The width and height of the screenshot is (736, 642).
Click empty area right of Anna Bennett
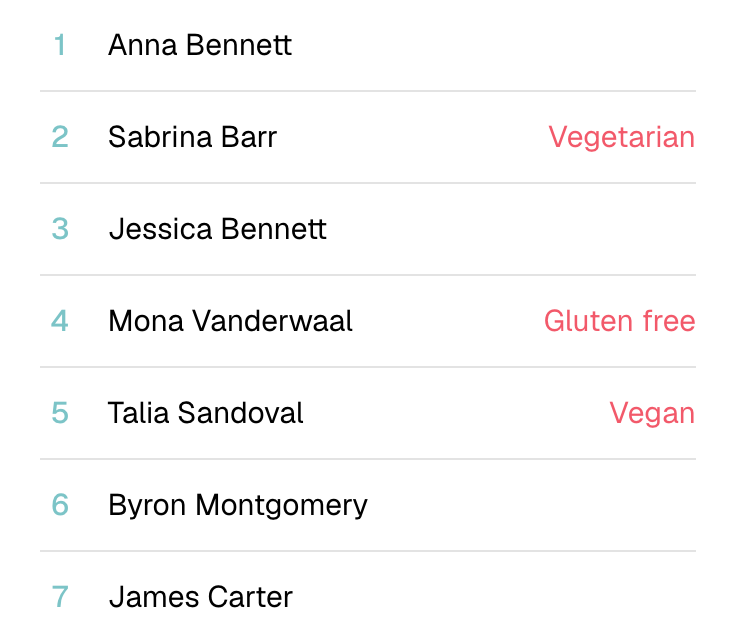click(494, 45)
